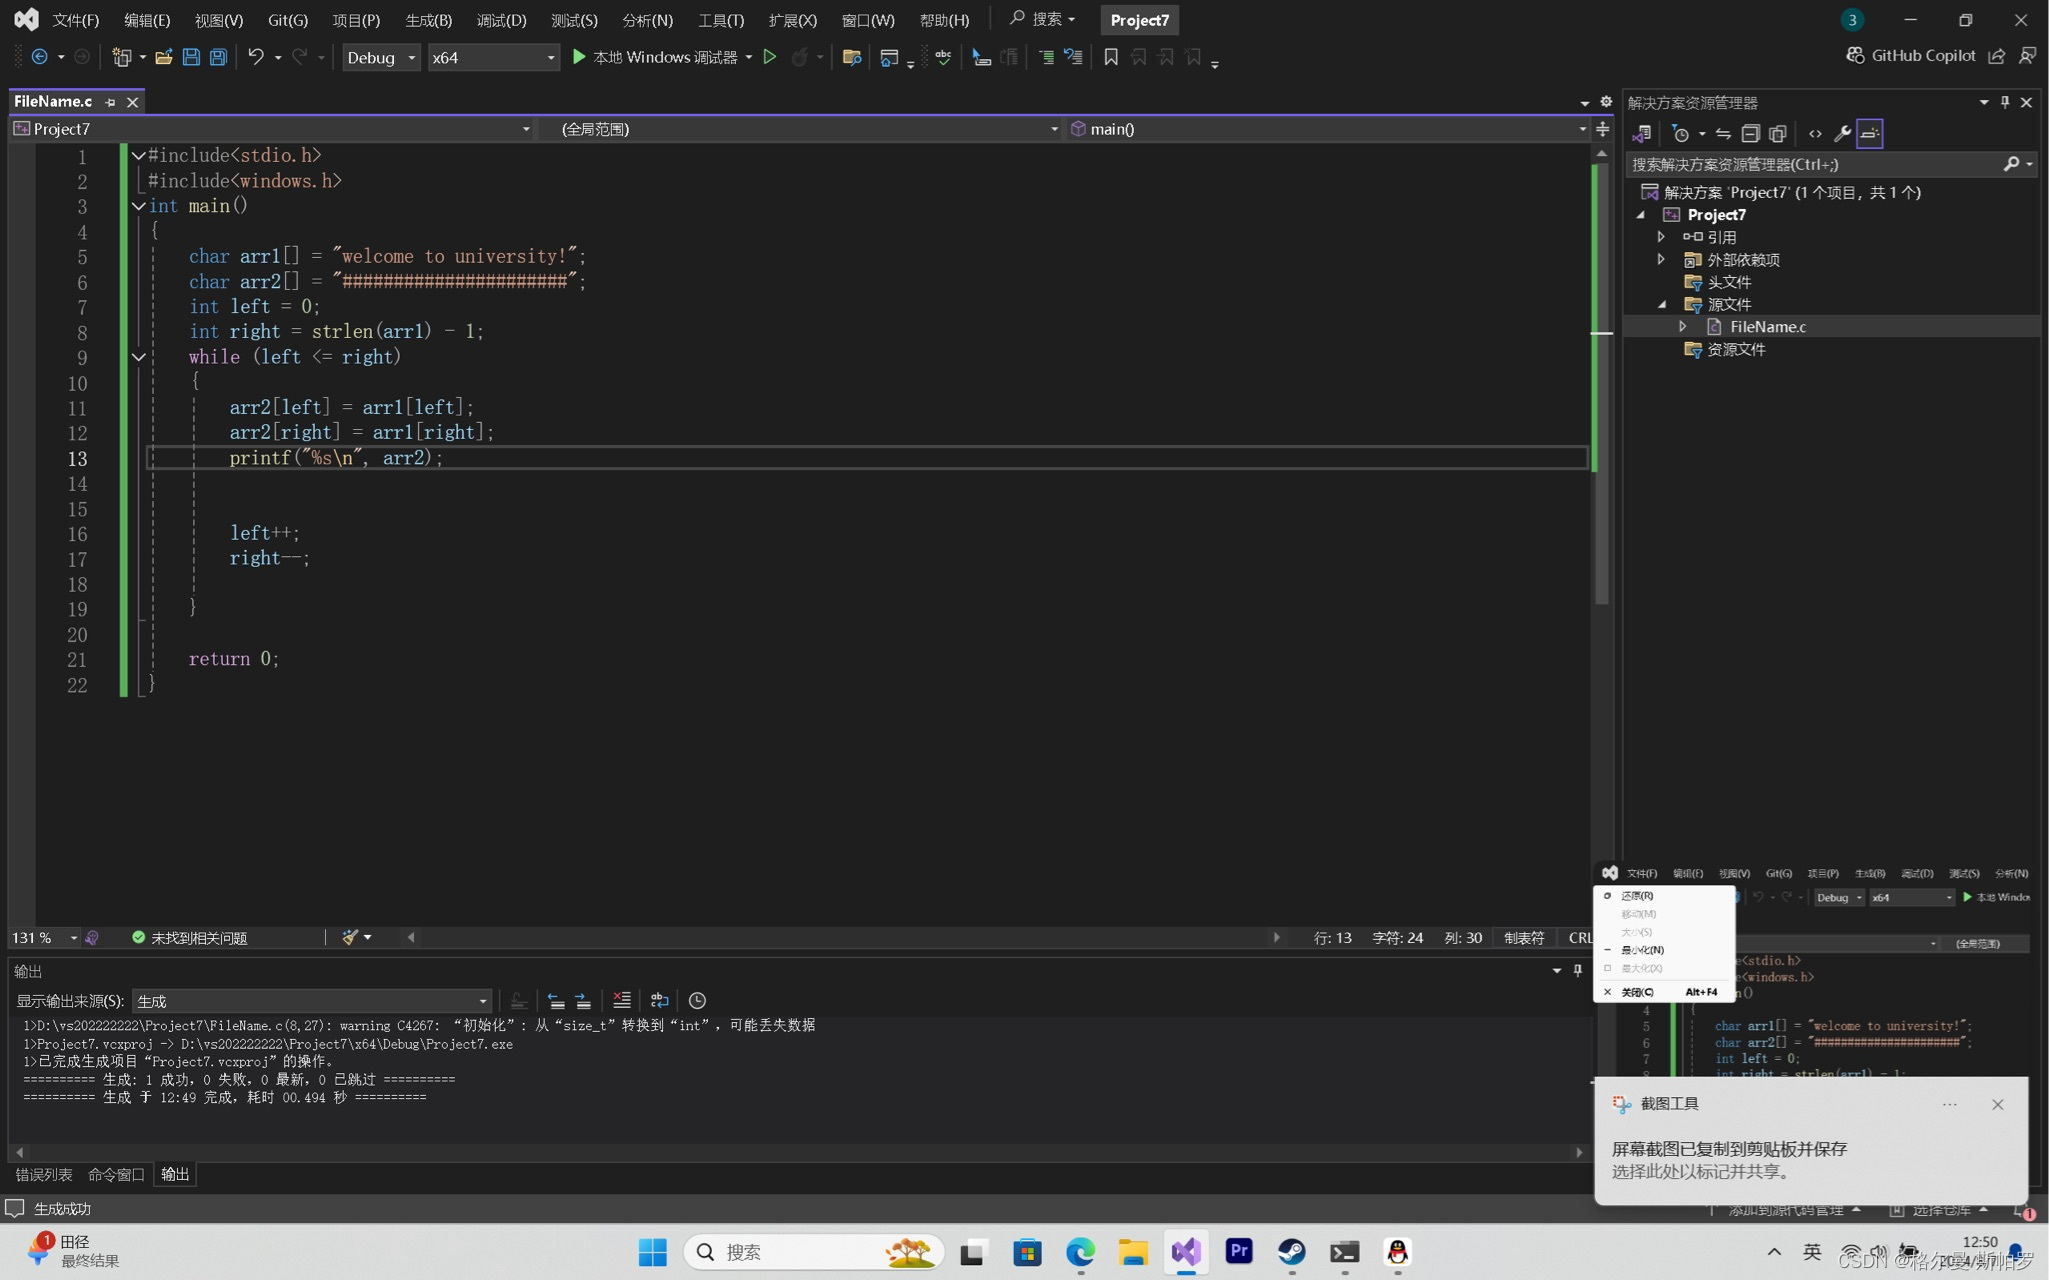Open the main() member dropdown
The width and height of the screenshot is (2049, 1280).
(1327, 129)
